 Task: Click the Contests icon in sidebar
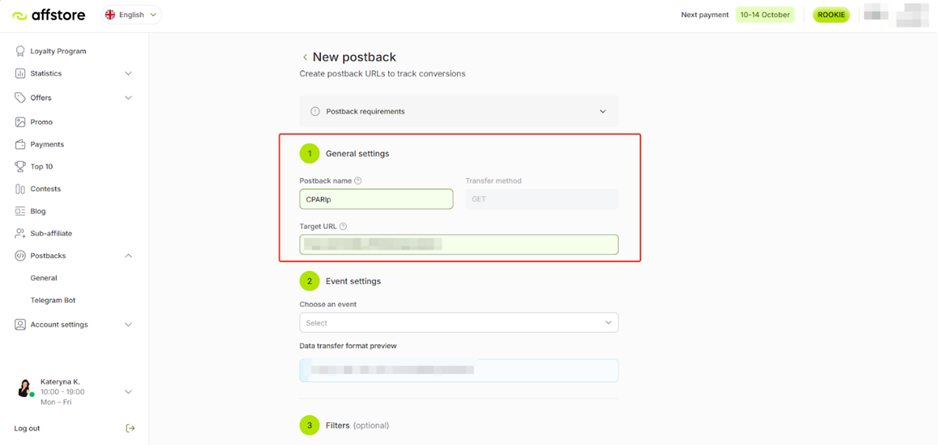pos(20,189)
